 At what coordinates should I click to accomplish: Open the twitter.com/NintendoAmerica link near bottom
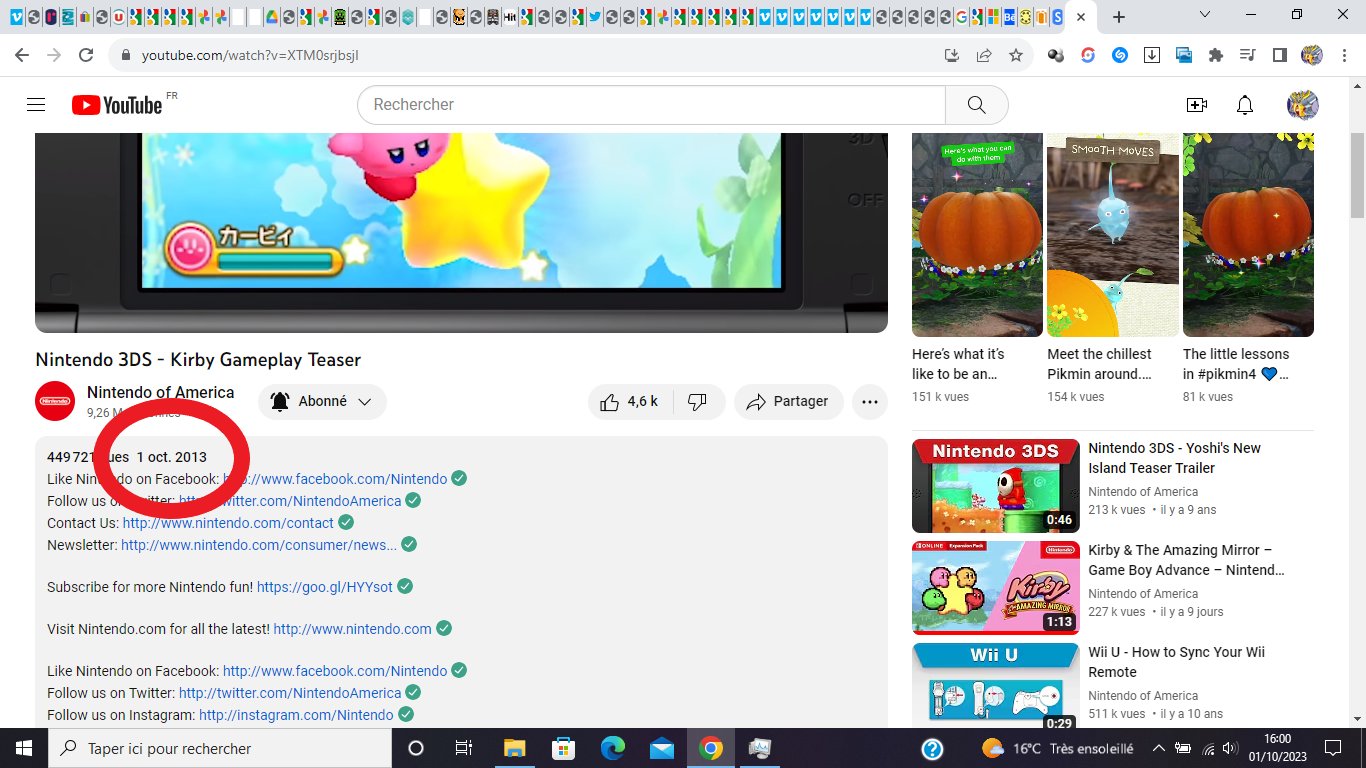[x=290, y=693]
